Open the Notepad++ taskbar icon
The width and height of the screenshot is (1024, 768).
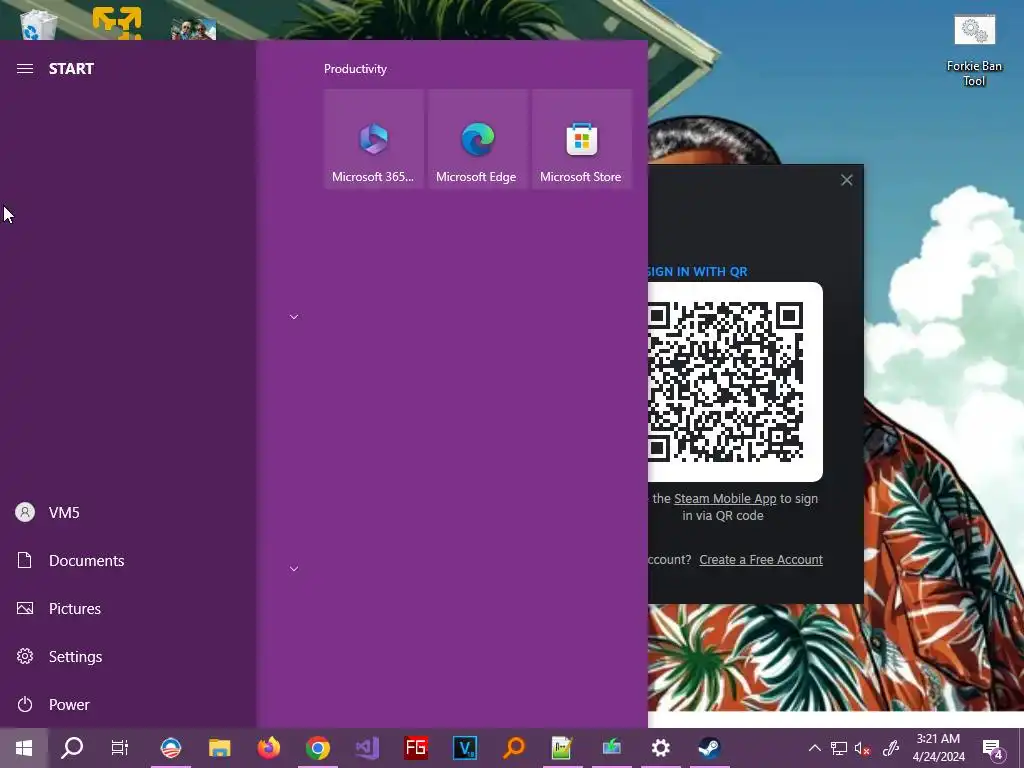tap(562, 748)
